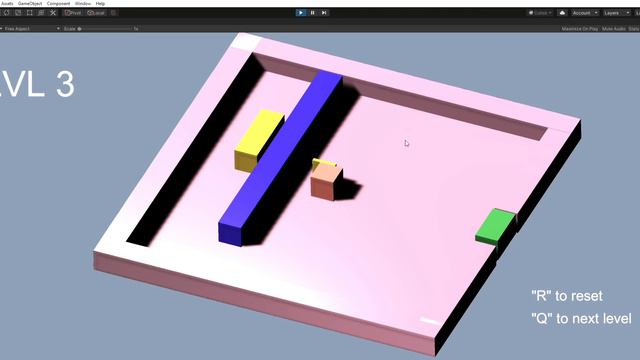Select the Transform tool in toolbar
This screenshot has height=360, width=640.
pos(41,13)
